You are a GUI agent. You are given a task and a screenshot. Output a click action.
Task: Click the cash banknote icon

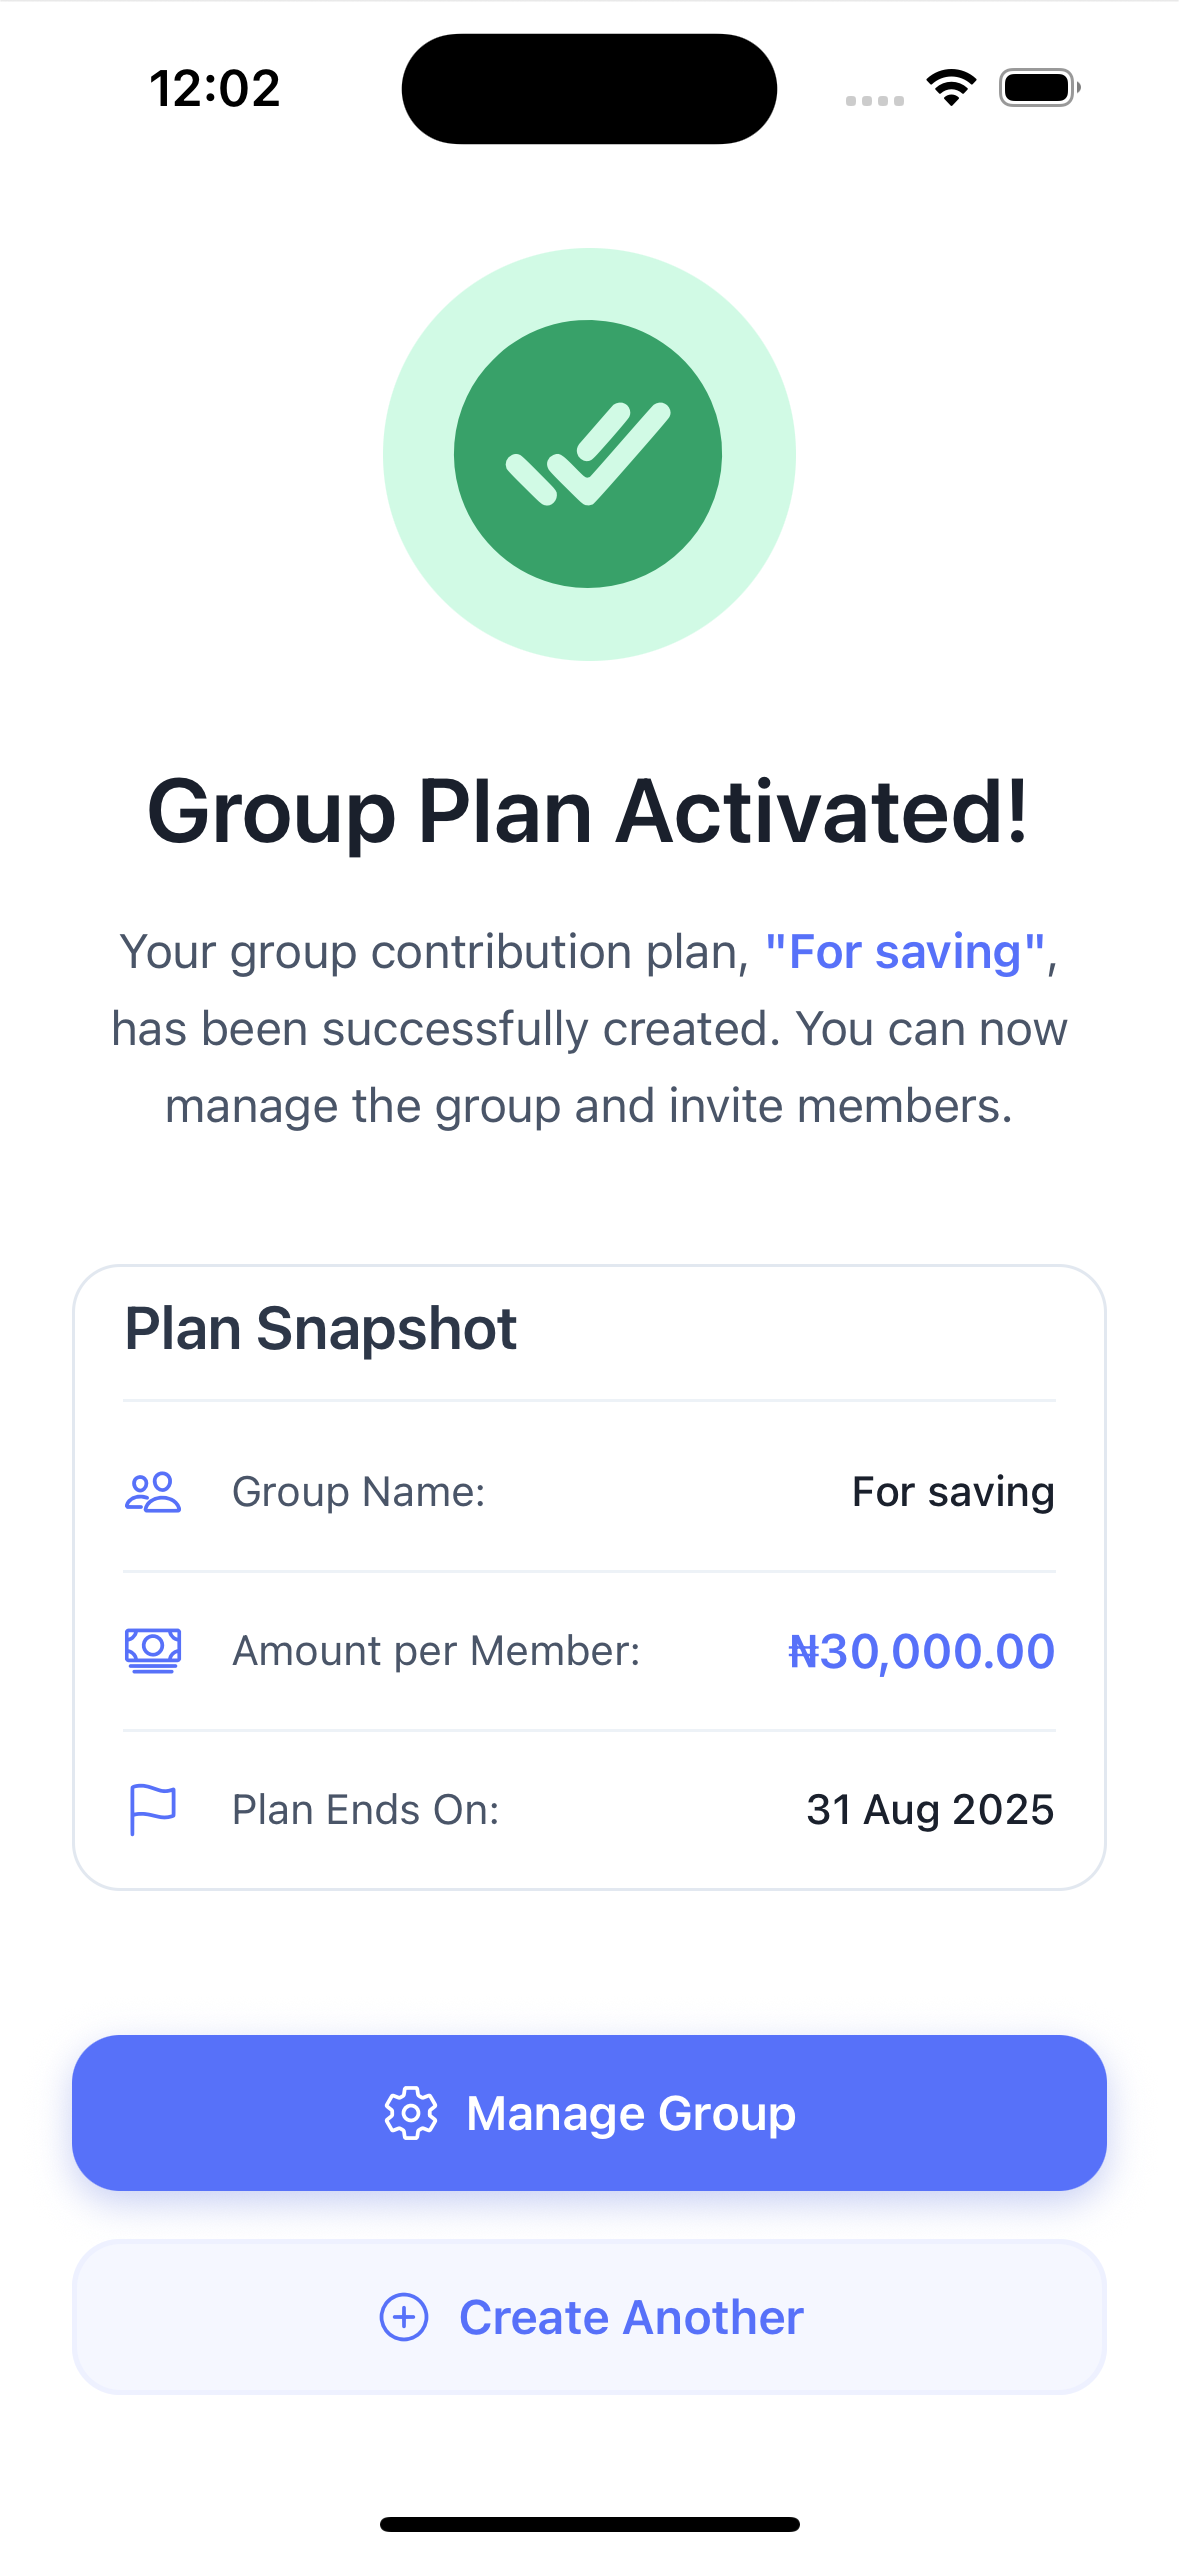click(x=152, y=1650)
